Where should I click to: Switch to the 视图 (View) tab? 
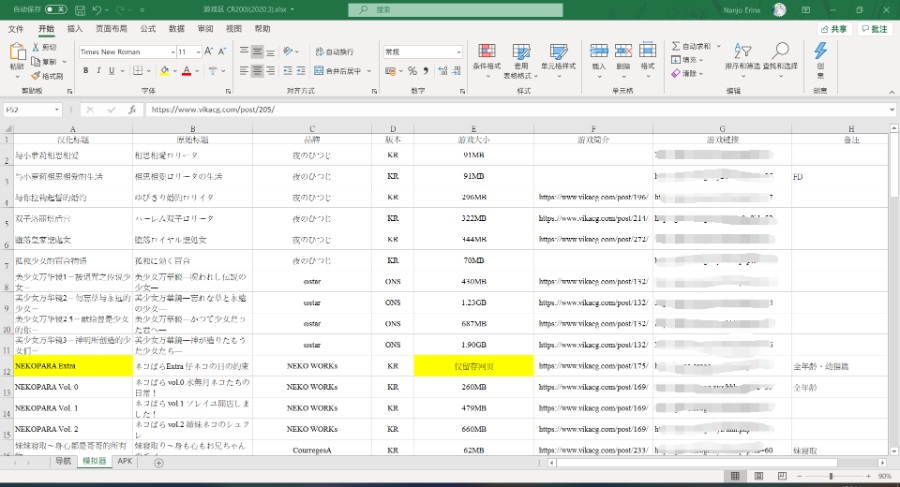pos(234,29)
